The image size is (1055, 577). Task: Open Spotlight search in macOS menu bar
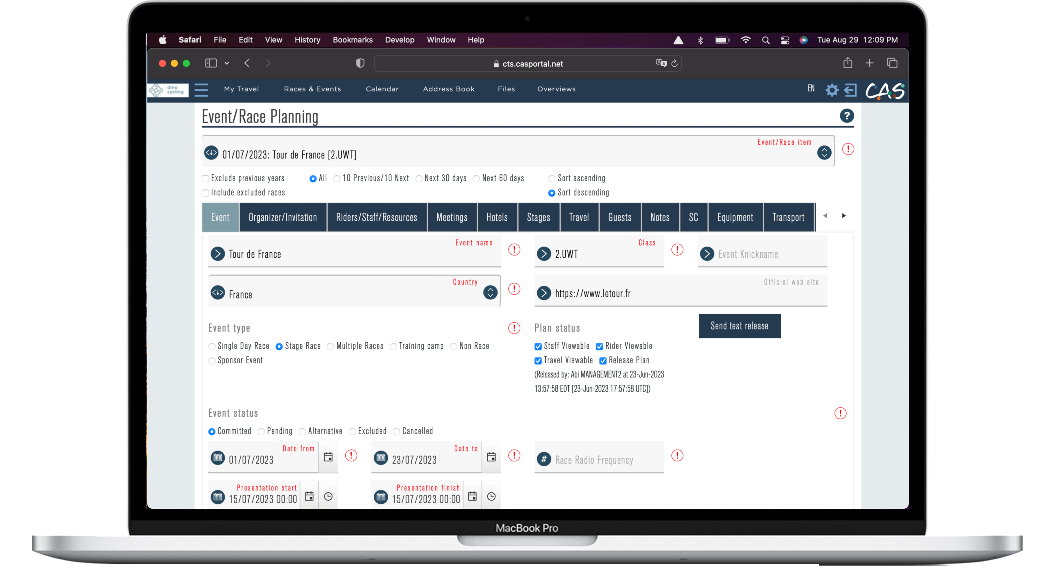point(766,40)
